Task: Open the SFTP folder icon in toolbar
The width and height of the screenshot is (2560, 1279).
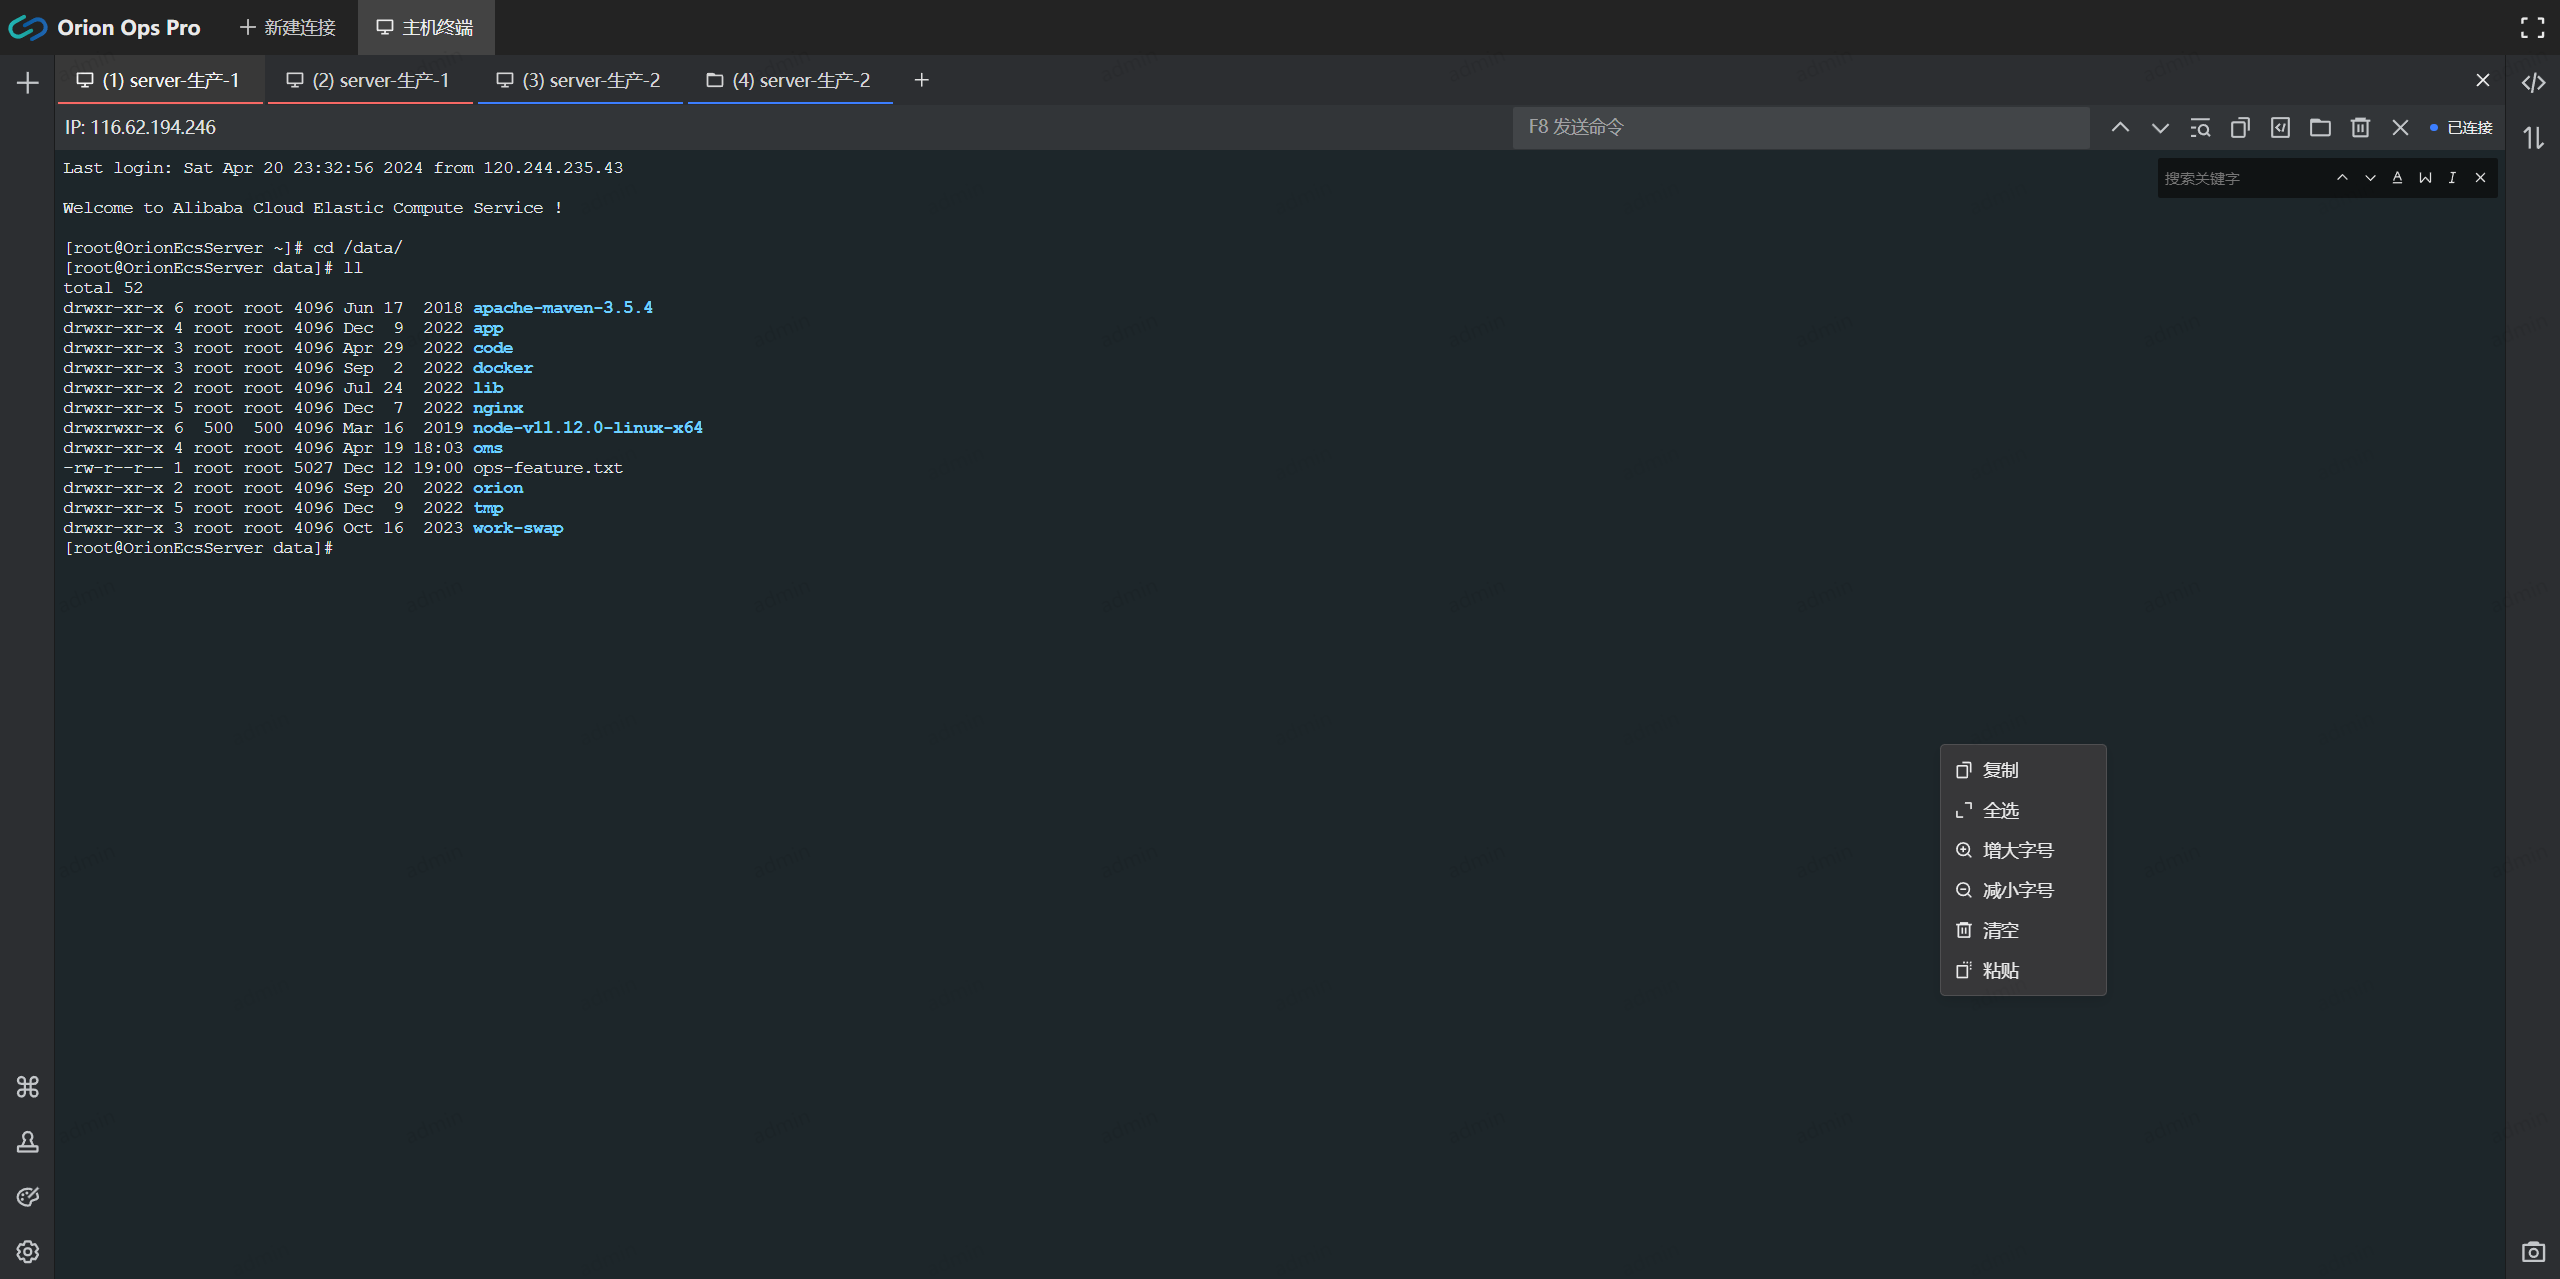Action: [2320, 128]
